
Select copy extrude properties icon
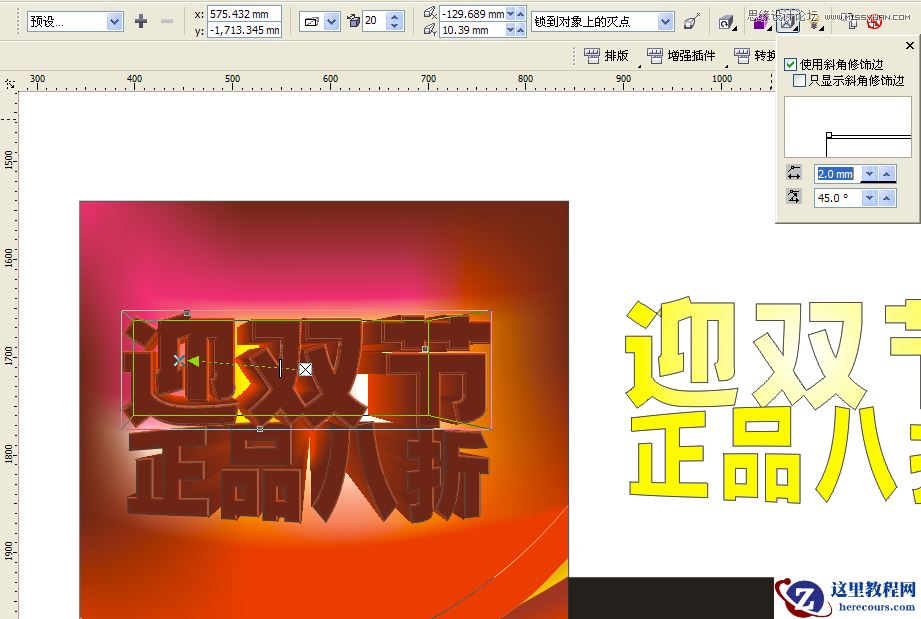tap(852, 20)
